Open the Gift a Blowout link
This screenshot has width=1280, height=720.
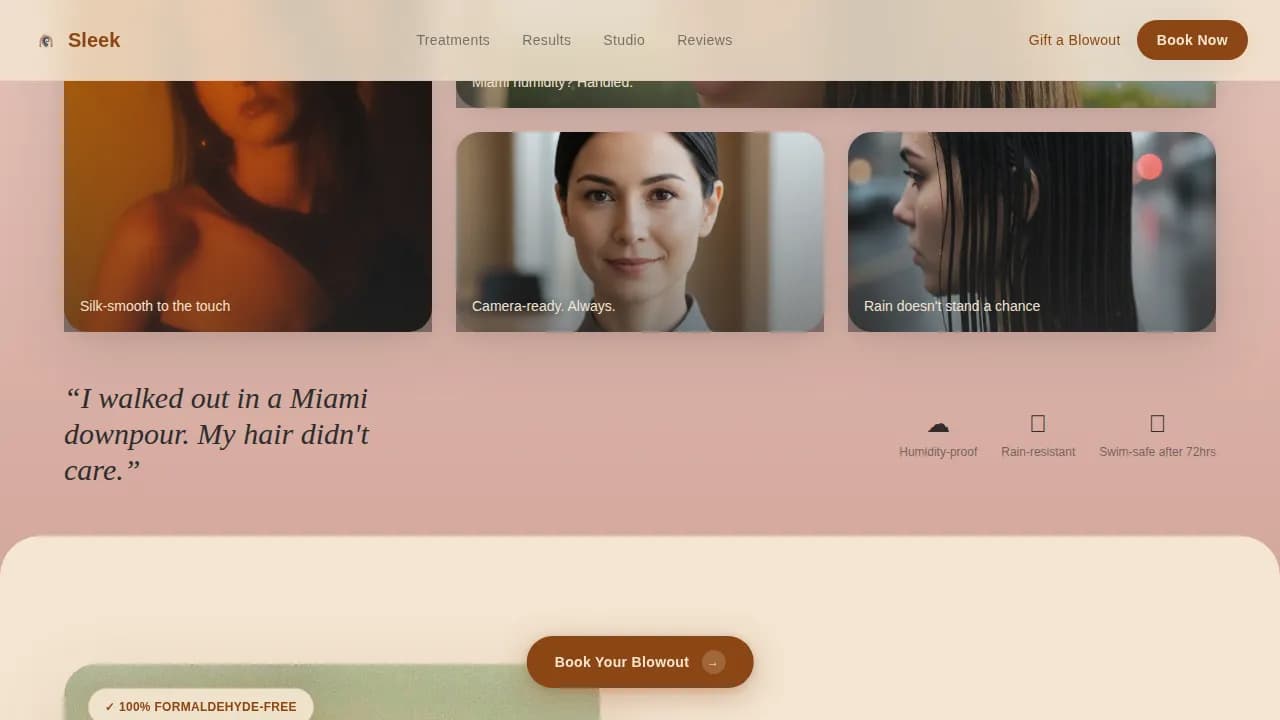coord(1073,40)
